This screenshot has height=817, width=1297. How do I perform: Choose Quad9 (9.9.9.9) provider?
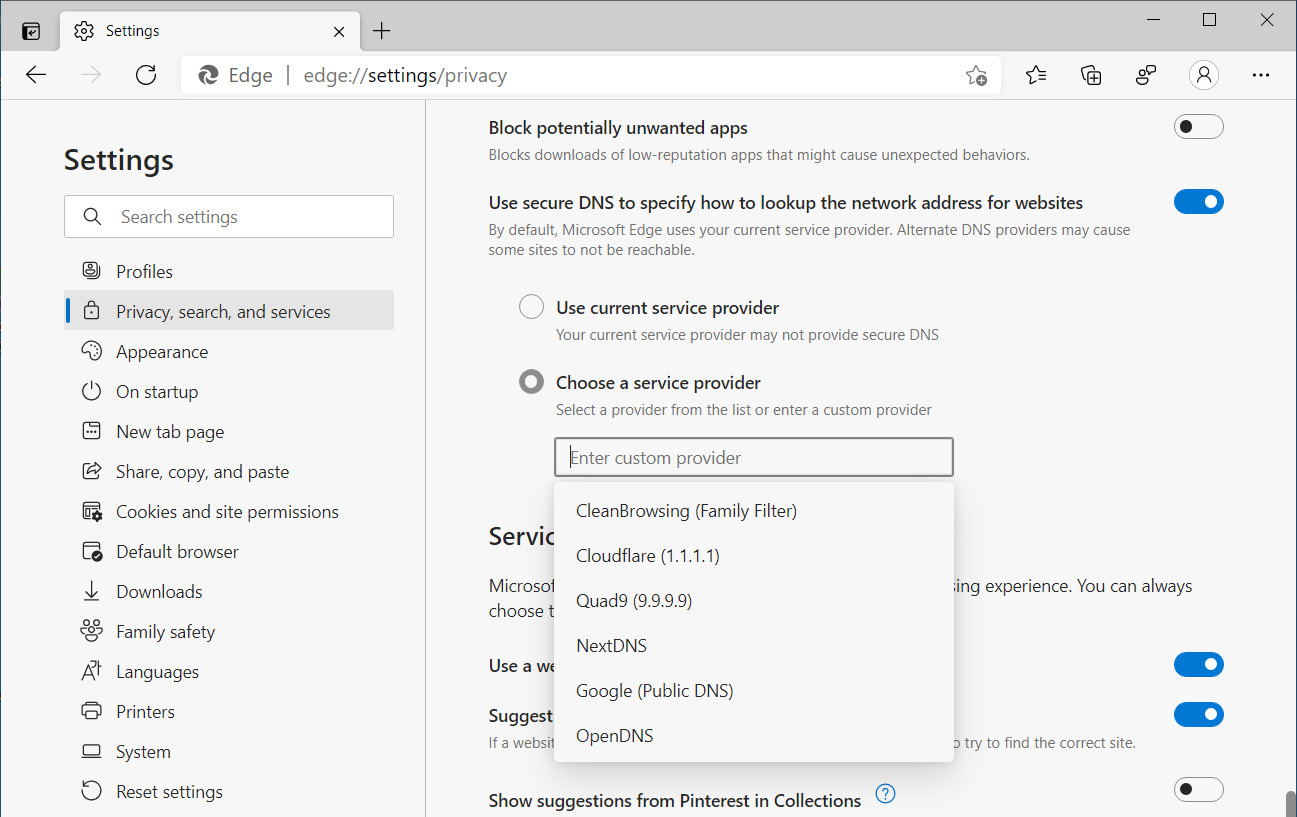click(x=754, y=600)
